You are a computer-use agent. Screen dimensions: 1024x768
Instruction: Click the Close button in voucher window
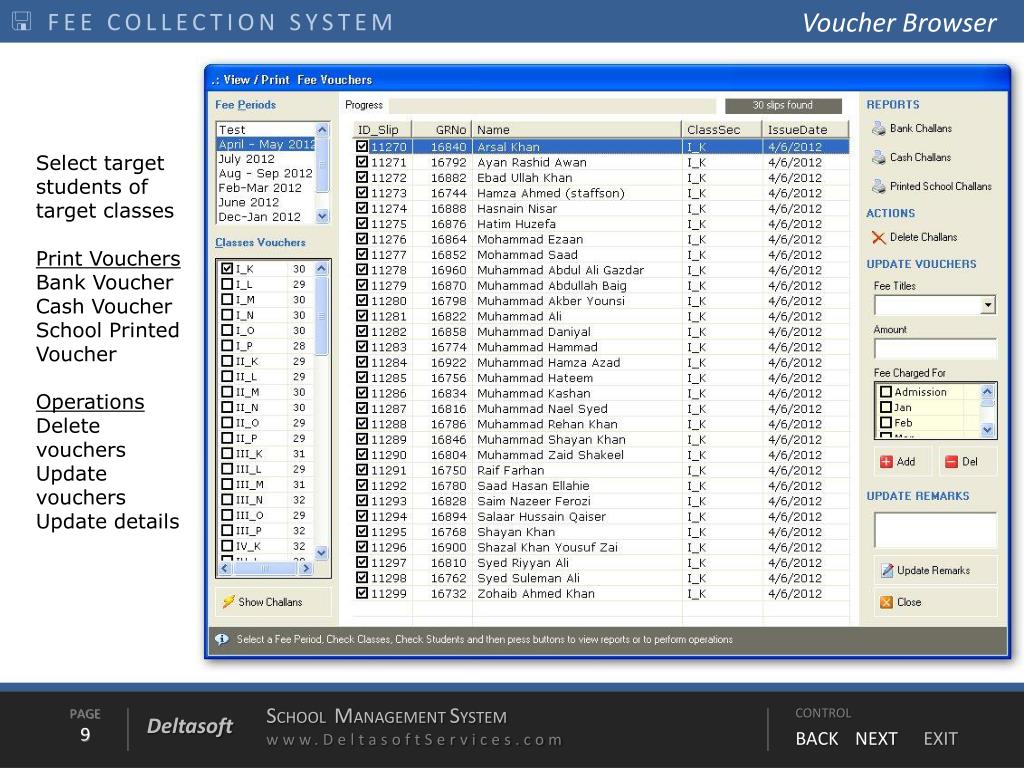[x=935, y=602]
